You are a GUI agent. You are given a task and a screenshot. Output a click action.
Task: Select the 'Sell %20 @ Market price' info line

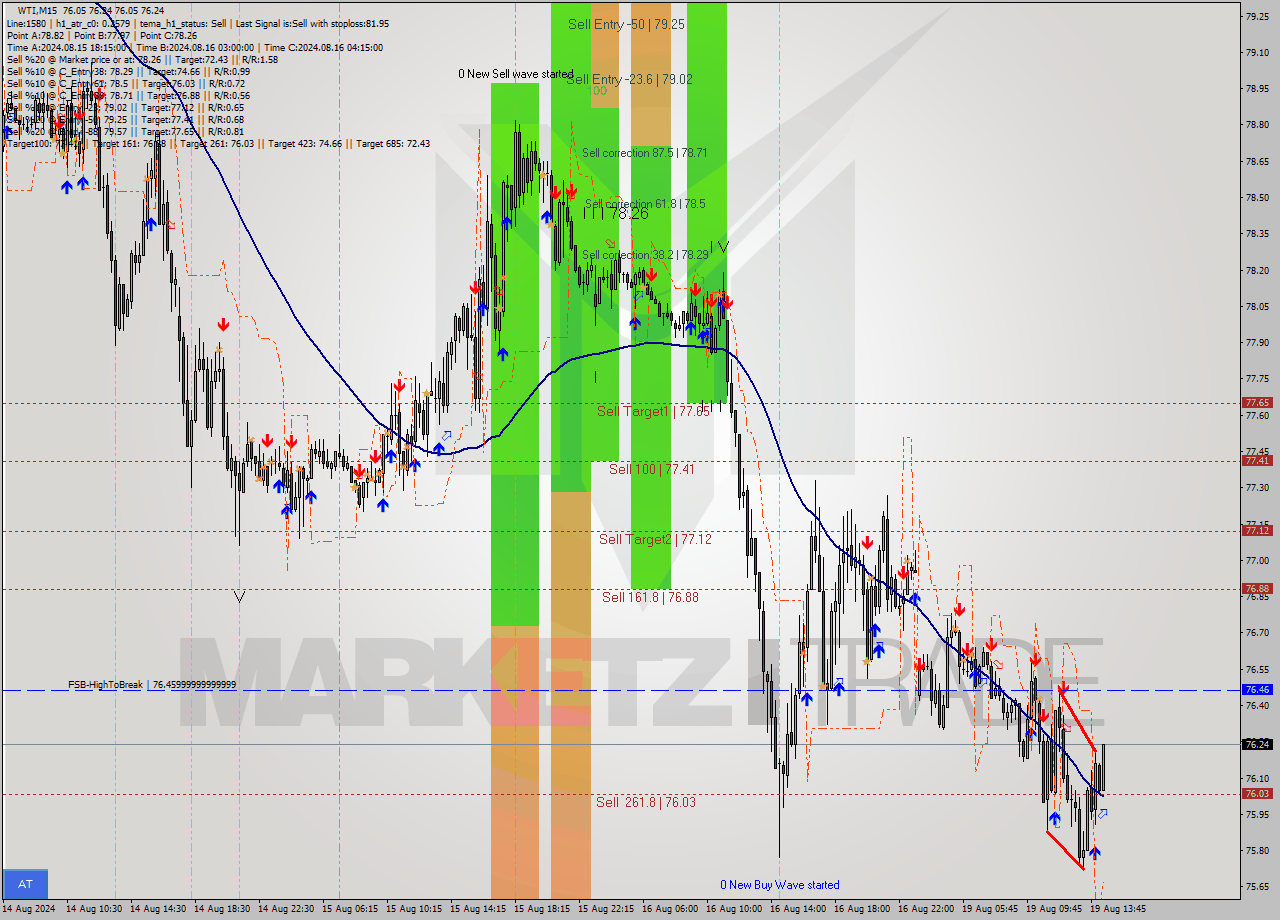pos(143,59)
